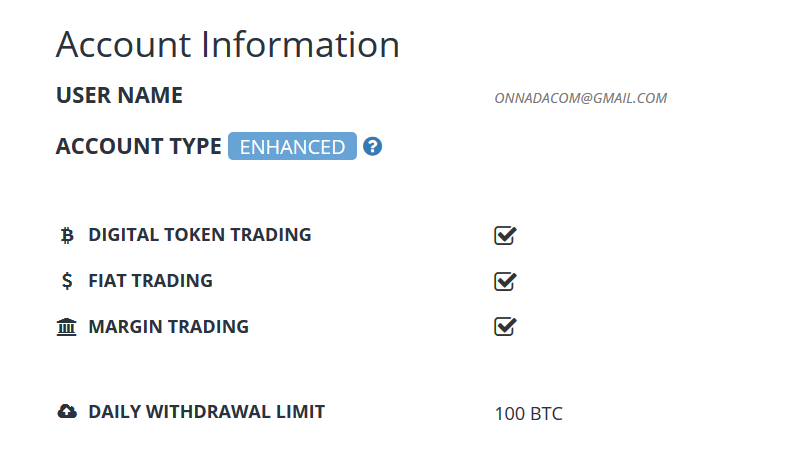Click the USER NAME label
The height and width of the screenshot is (454, 798).
119,96
